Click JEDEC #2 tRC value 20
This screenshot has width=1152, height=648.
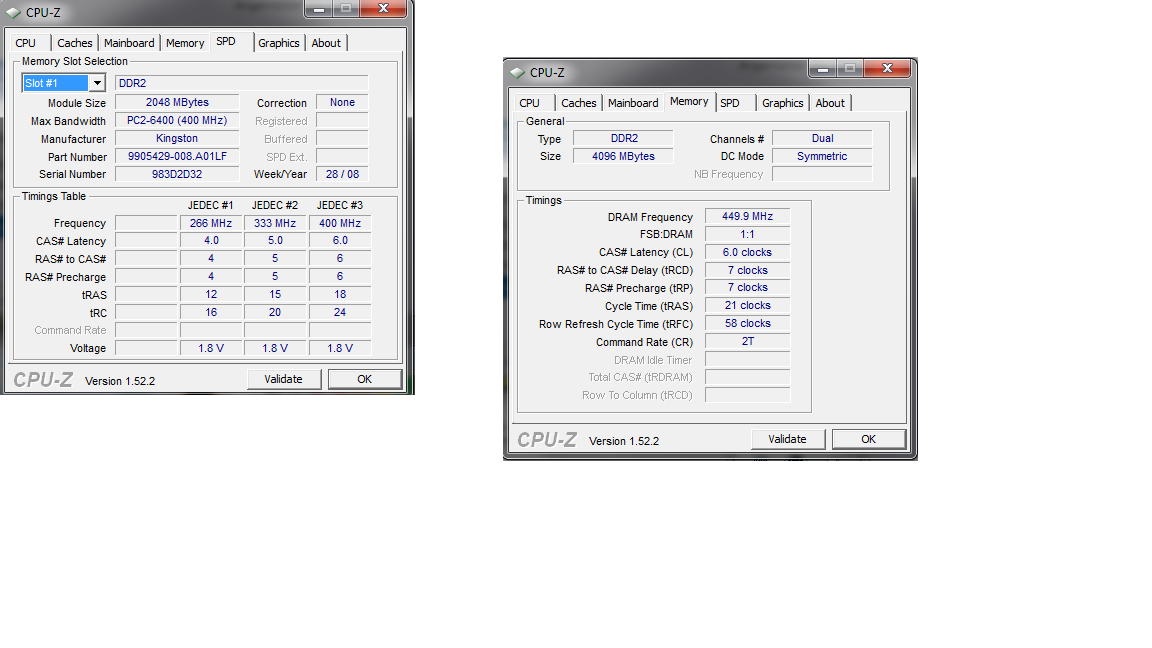point(275,312)
